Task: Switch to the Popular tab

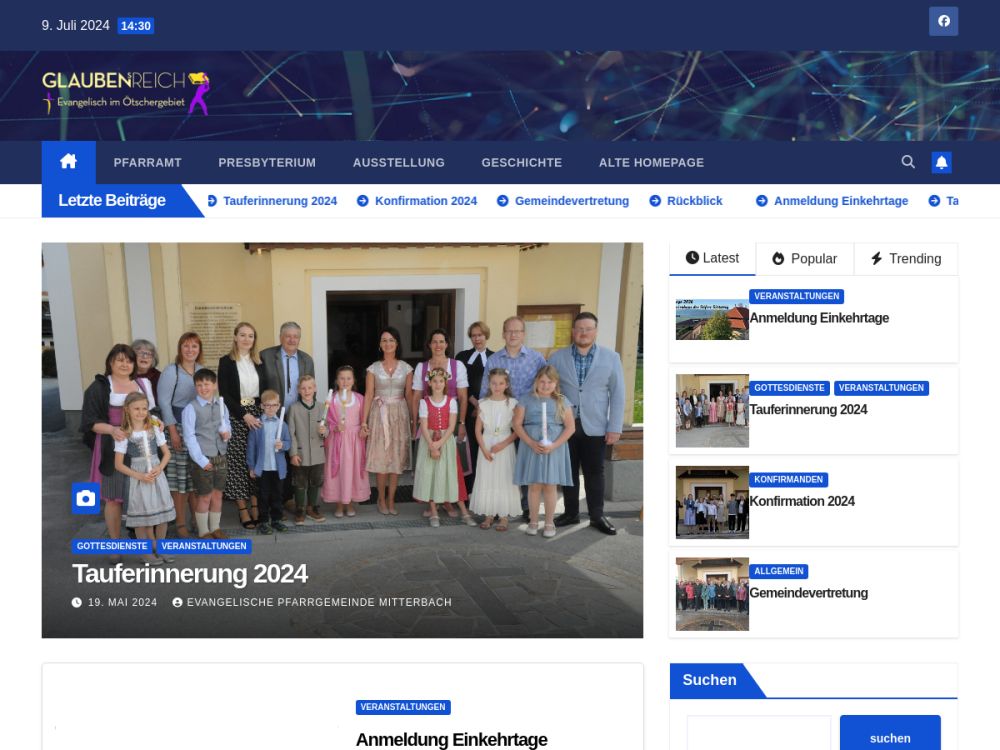Action: (804, 258)
